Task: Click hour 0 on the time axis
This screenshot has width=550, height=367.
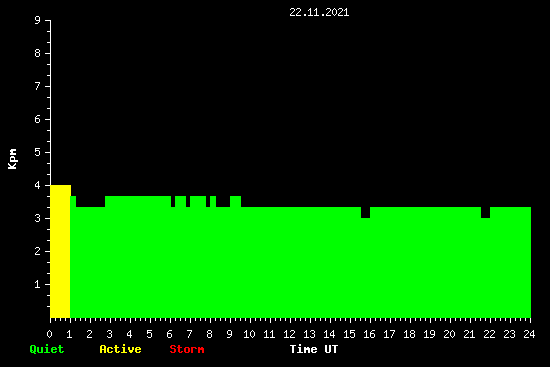Action: tap(49, 334)
